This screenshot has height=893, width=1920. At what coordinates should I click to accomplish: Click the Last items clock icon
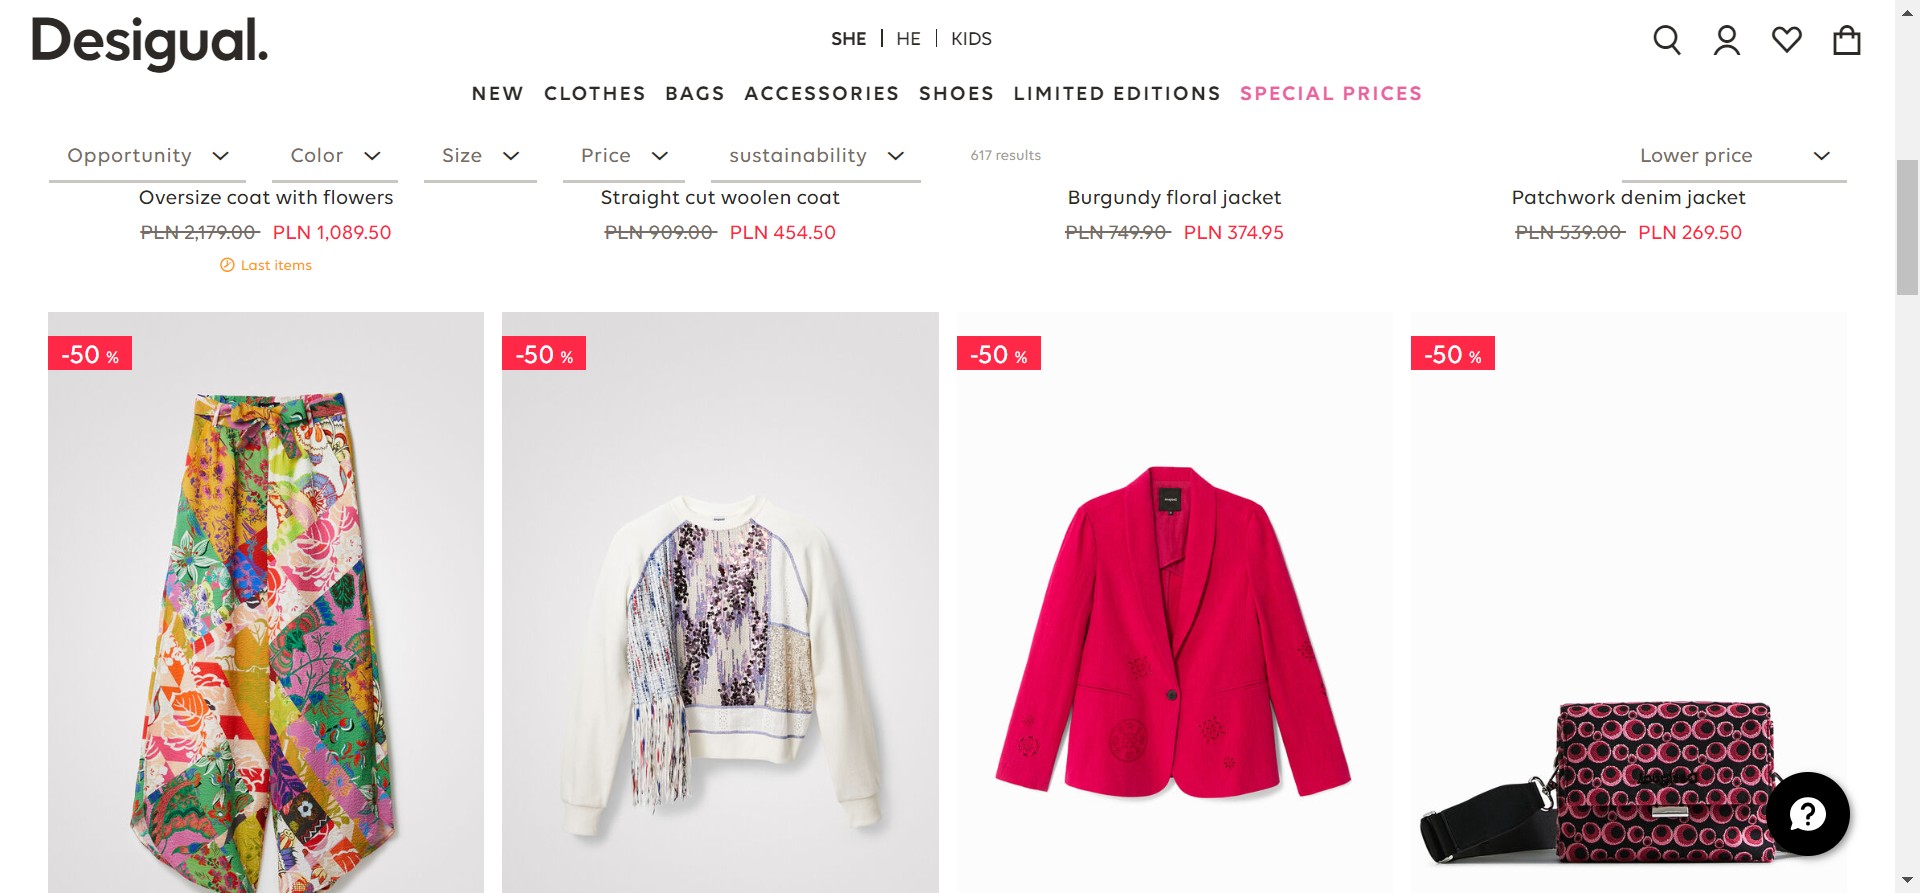pos(227,265)
